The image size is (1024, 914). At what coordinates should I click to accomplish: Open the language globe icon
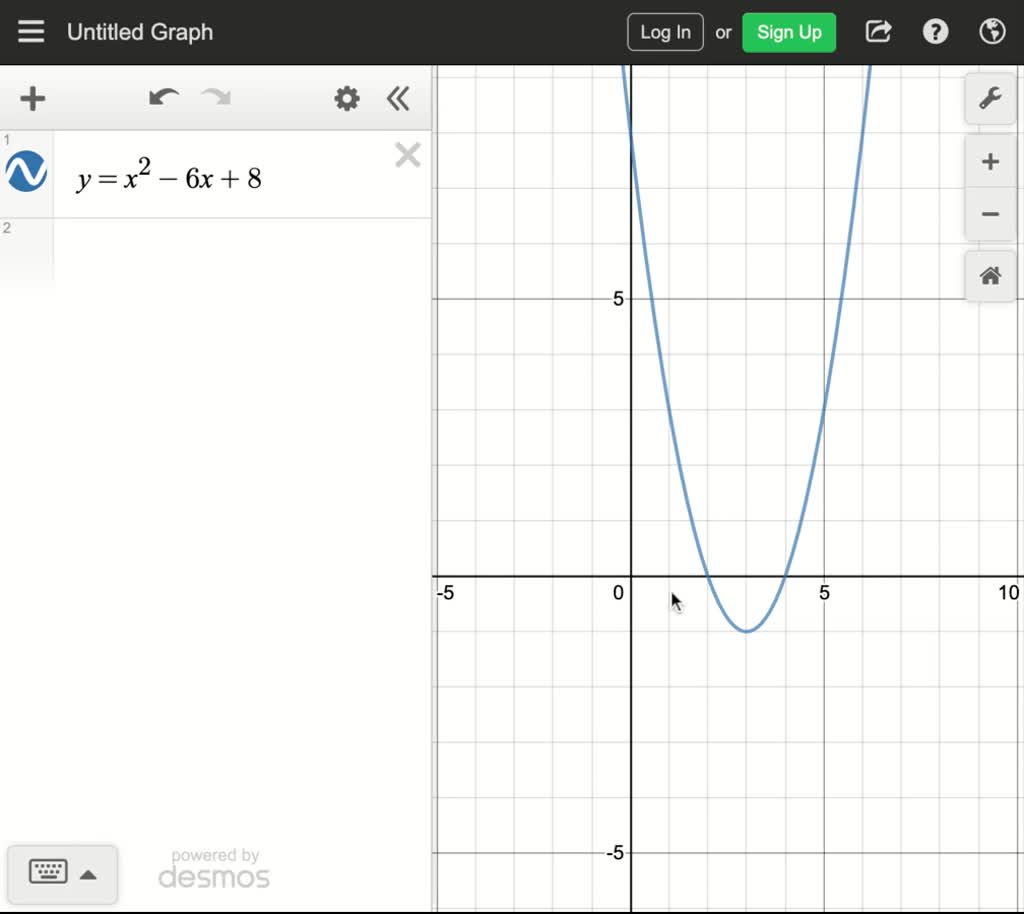[x=992, y=31]
